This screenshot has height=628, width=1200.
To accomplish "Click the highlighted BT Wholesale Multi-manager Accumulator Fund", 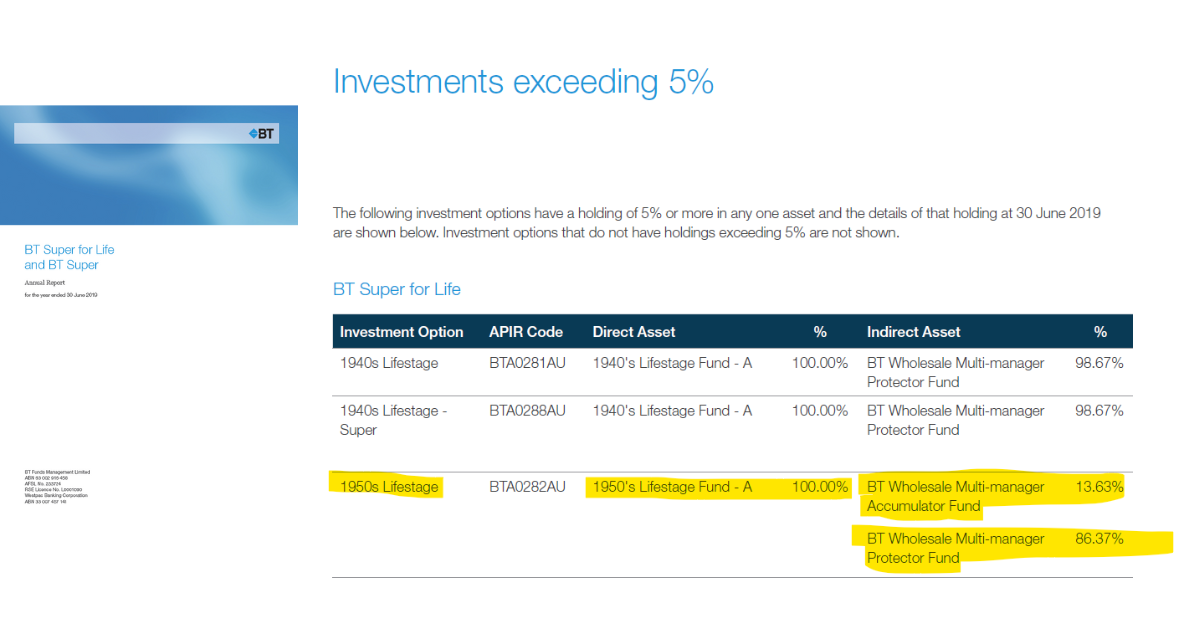I will point(953,496).
